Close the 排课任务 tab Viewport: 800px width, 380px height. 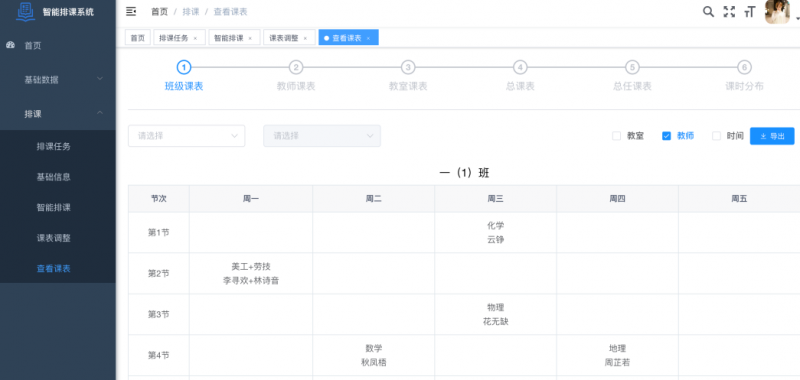(x=195, y=38)
